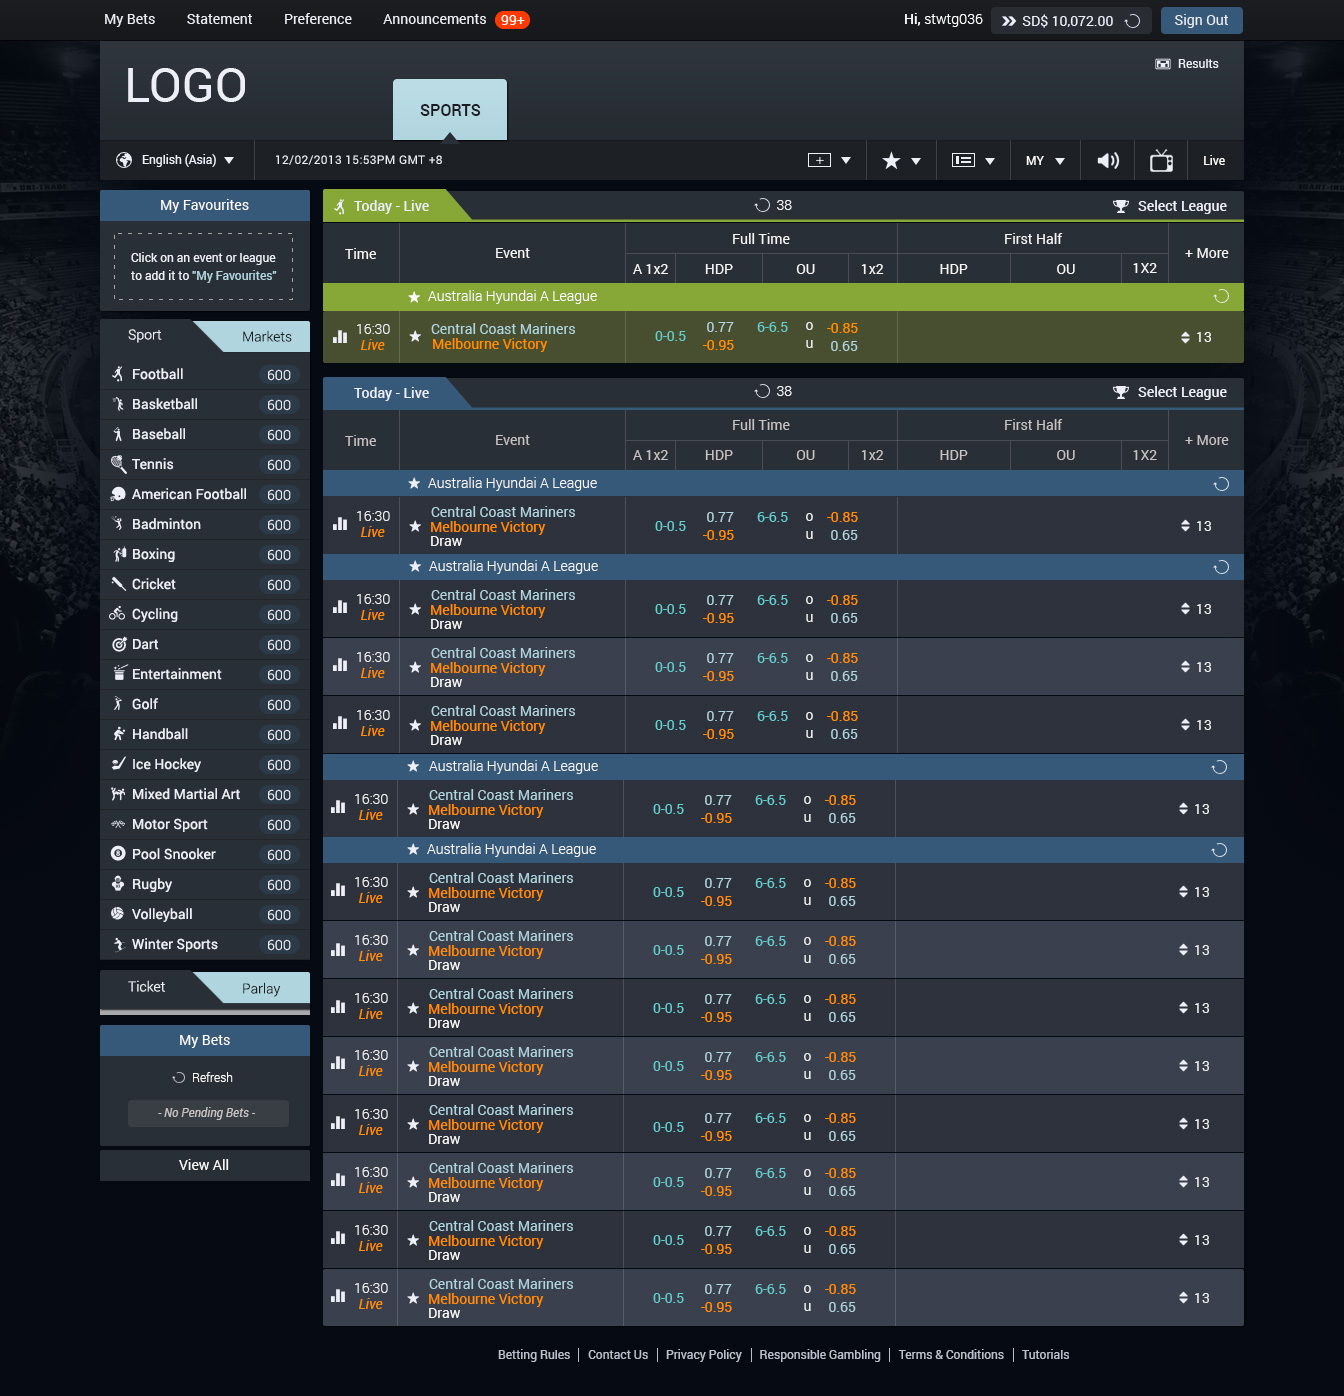Image resolution: width=1344 pixels, height=1396 pixels.
Task: Select Tennis from the sport list
Action: coord(153,464)
